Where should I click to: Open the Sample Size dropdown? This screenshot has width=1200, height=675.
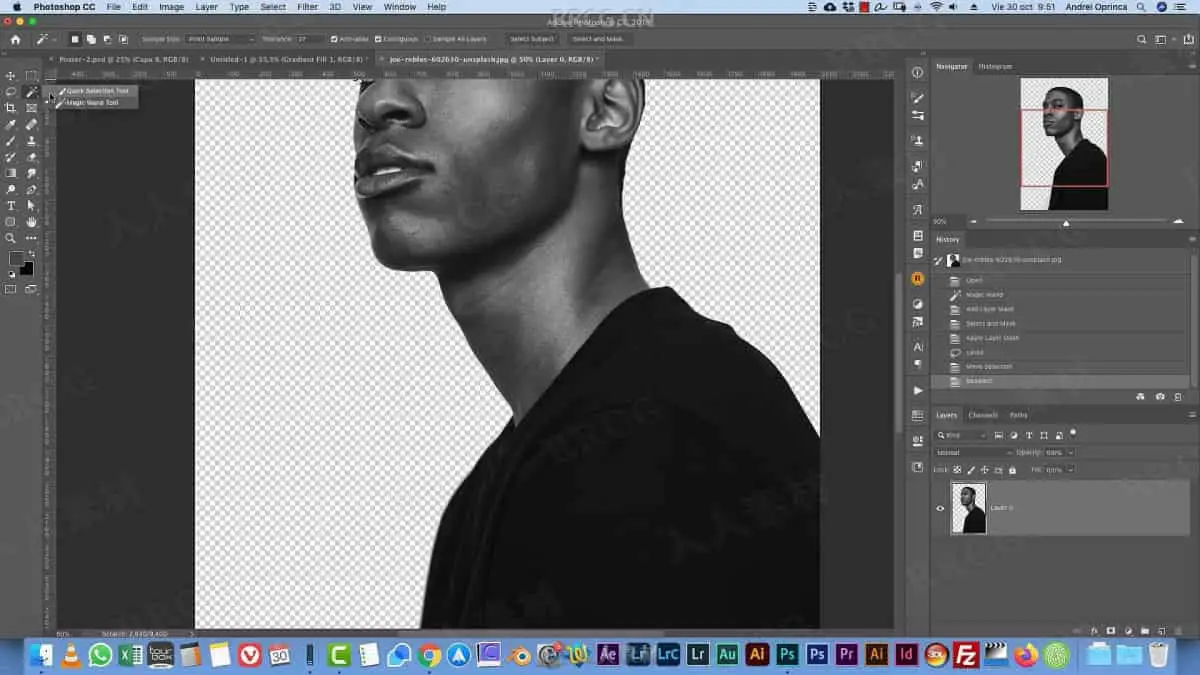[x=221, y=39]
